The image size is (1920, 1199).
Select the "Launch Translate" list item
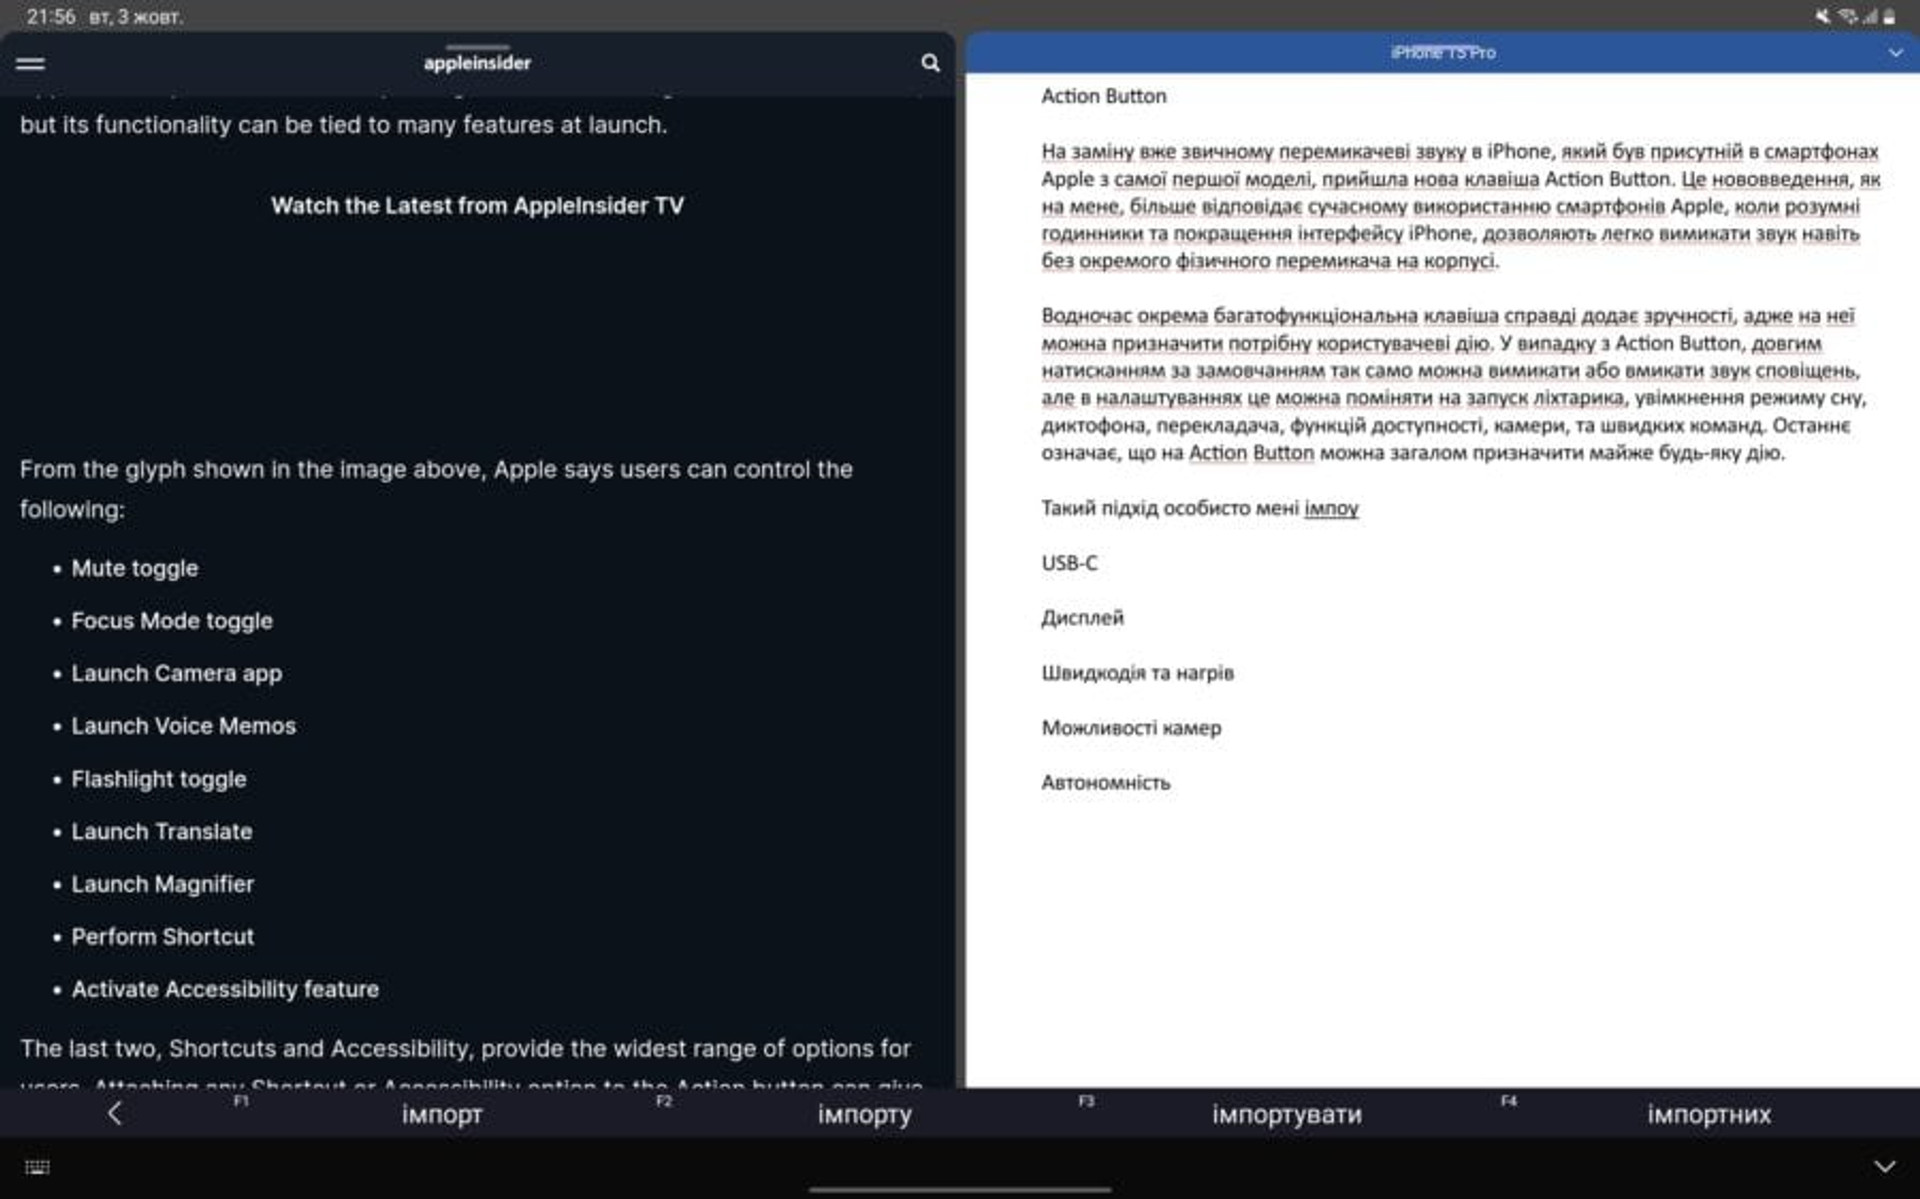pyautogui.click(x=162, y=832)
